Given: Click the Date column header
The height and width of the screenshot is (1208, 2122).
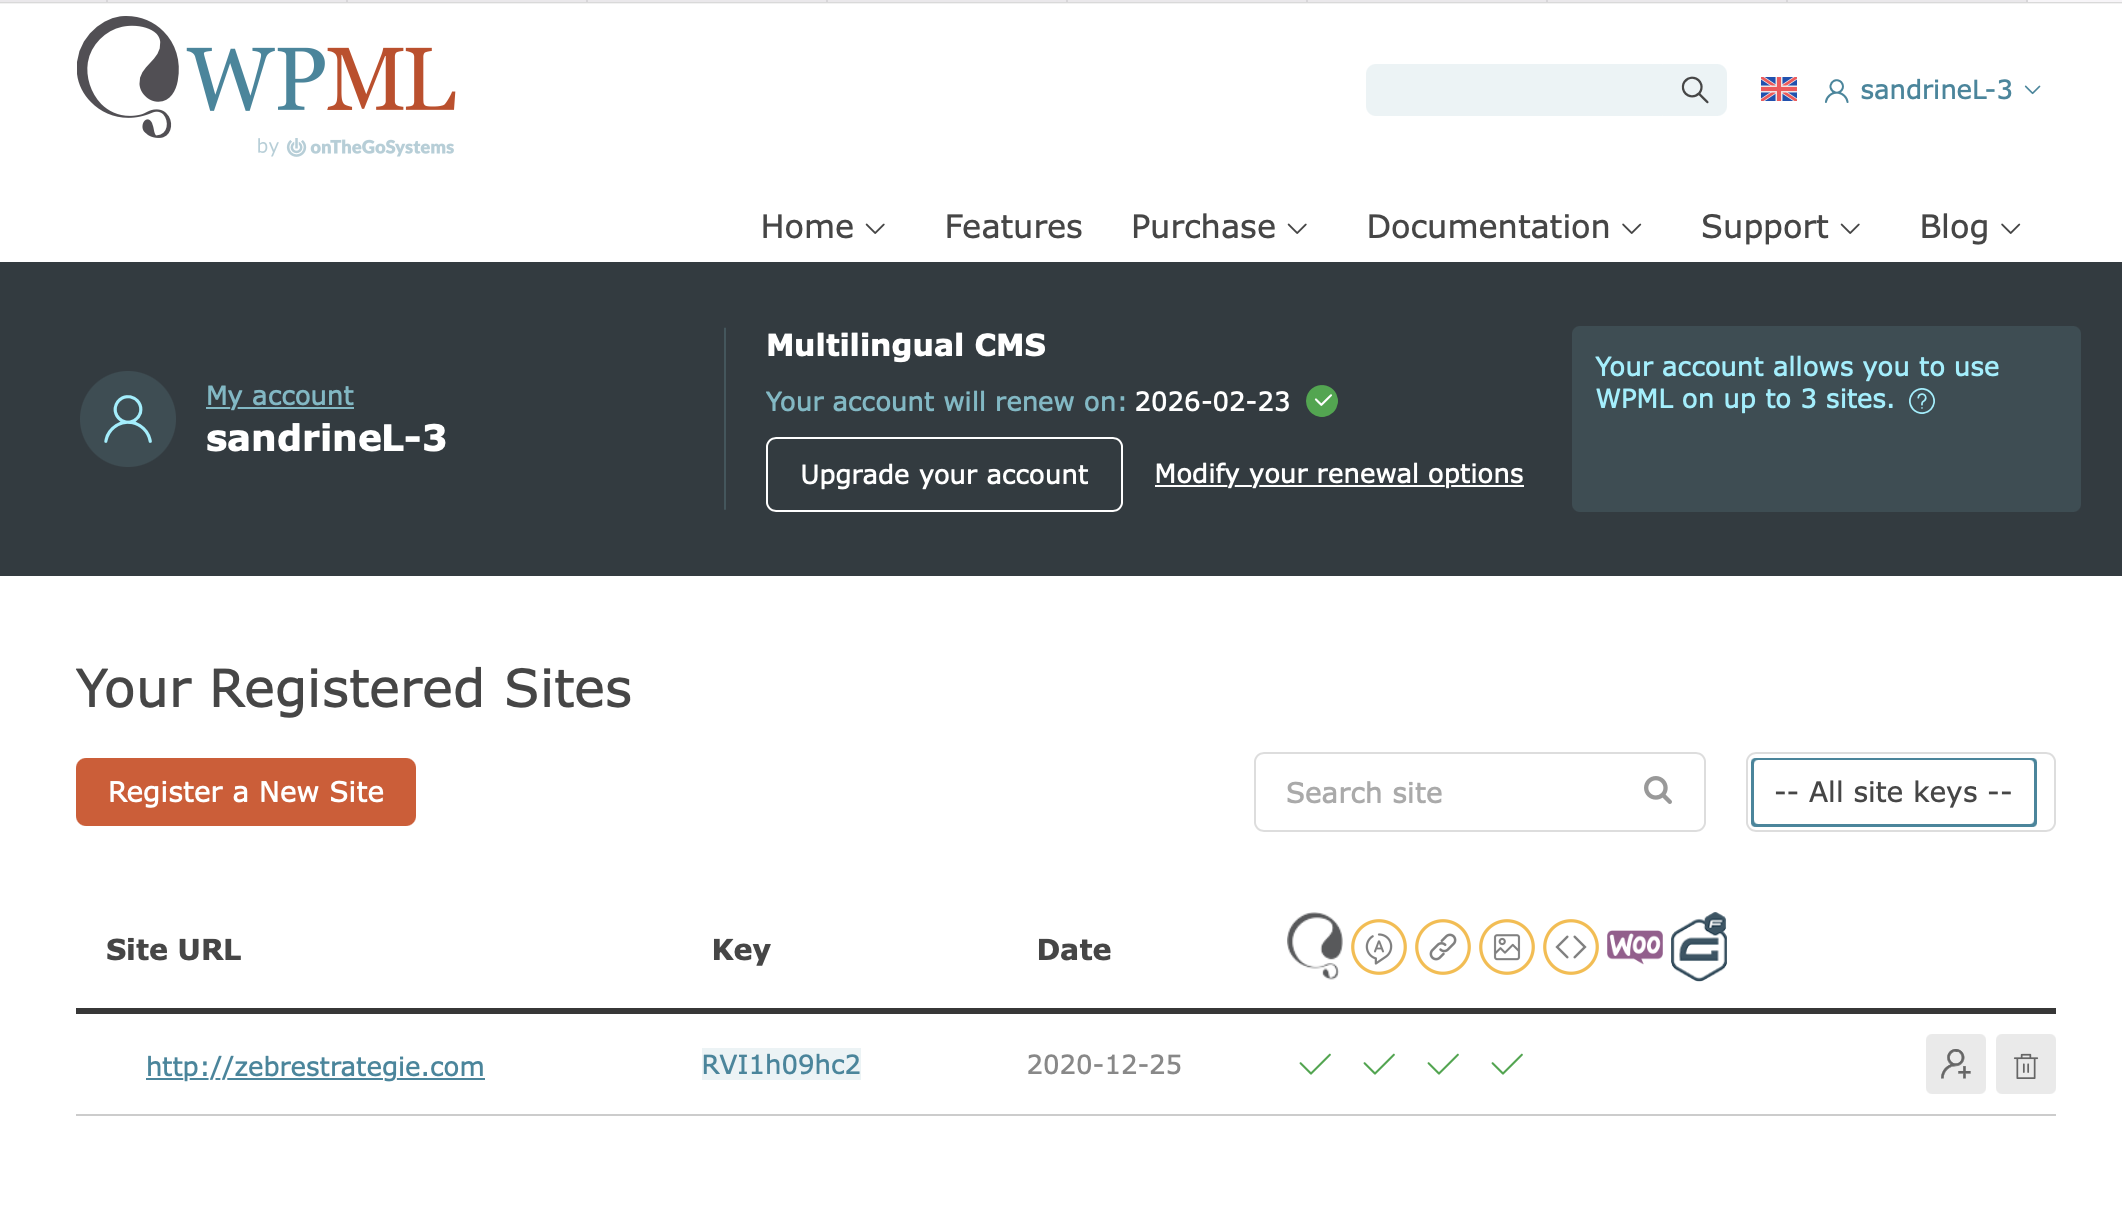Looking at the screenshot, I should click(x=1074, y=949).
